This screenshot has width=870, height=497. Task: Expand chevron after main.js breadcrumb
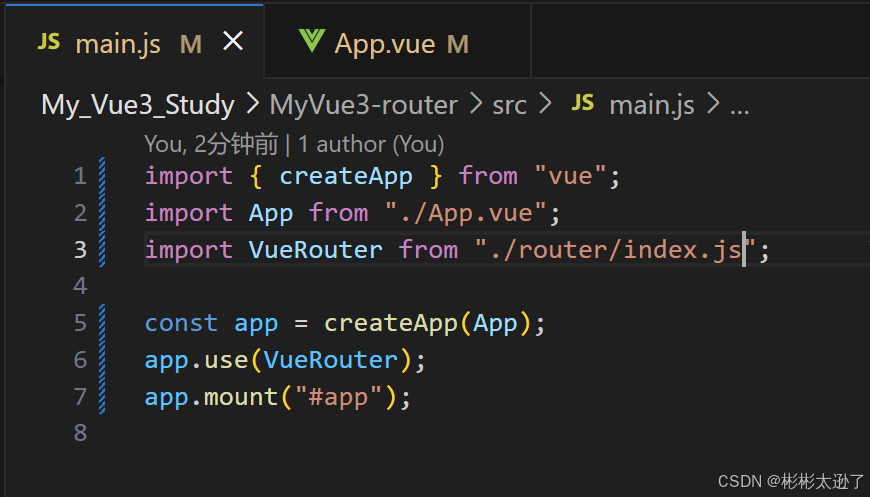712,104
